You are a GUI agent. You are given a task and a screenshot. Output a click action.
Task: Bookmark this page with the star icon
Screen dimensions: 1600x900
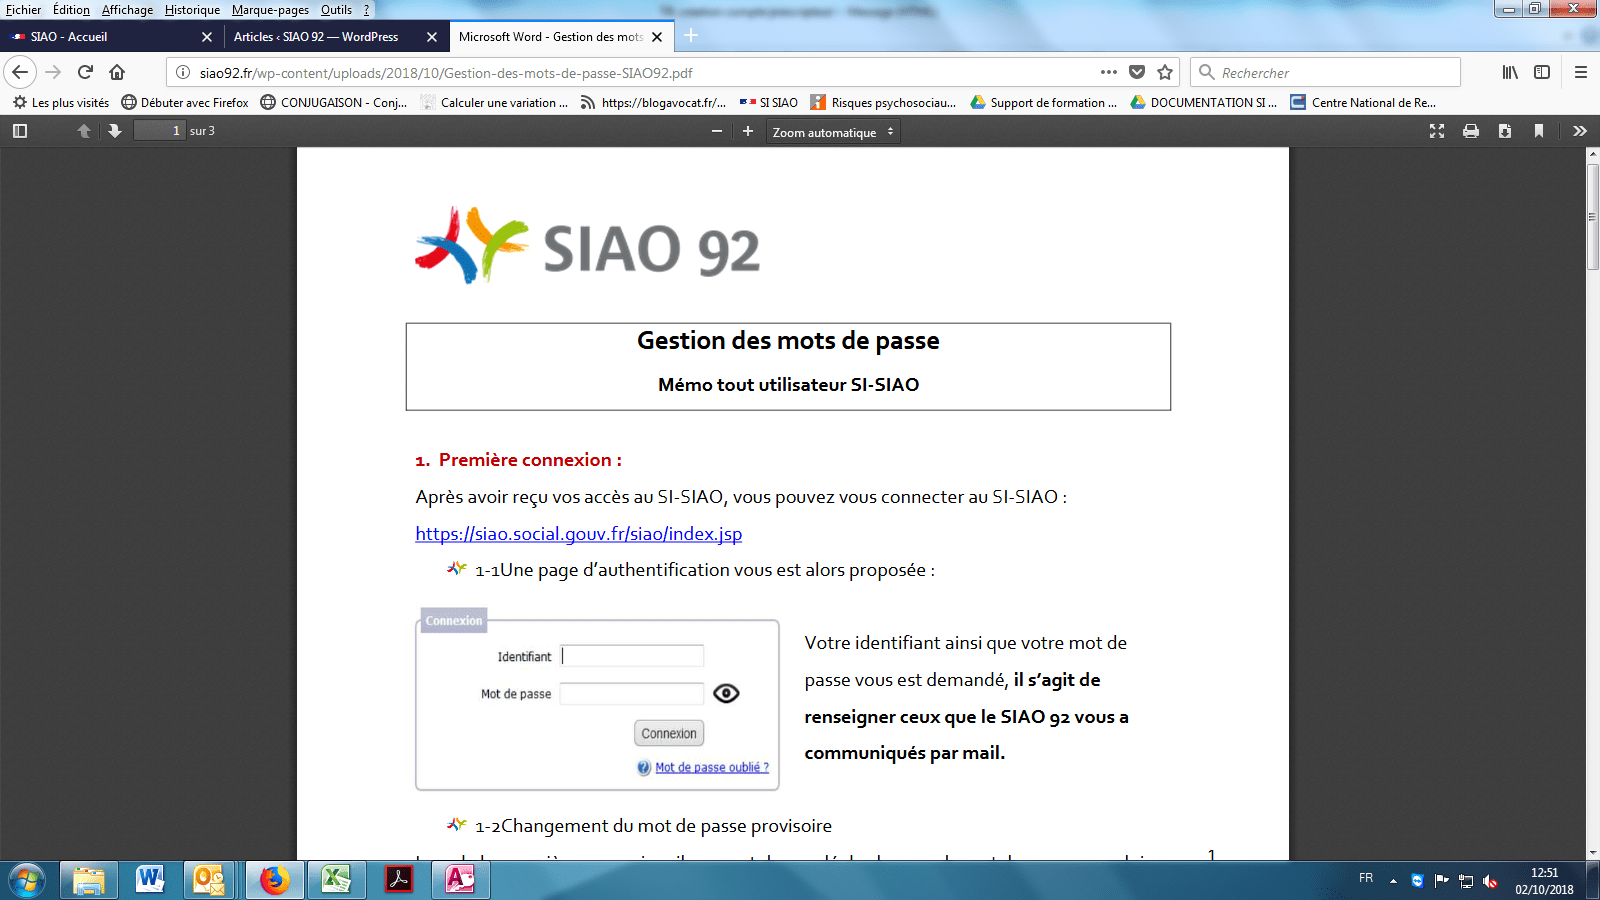point(1163,72)
